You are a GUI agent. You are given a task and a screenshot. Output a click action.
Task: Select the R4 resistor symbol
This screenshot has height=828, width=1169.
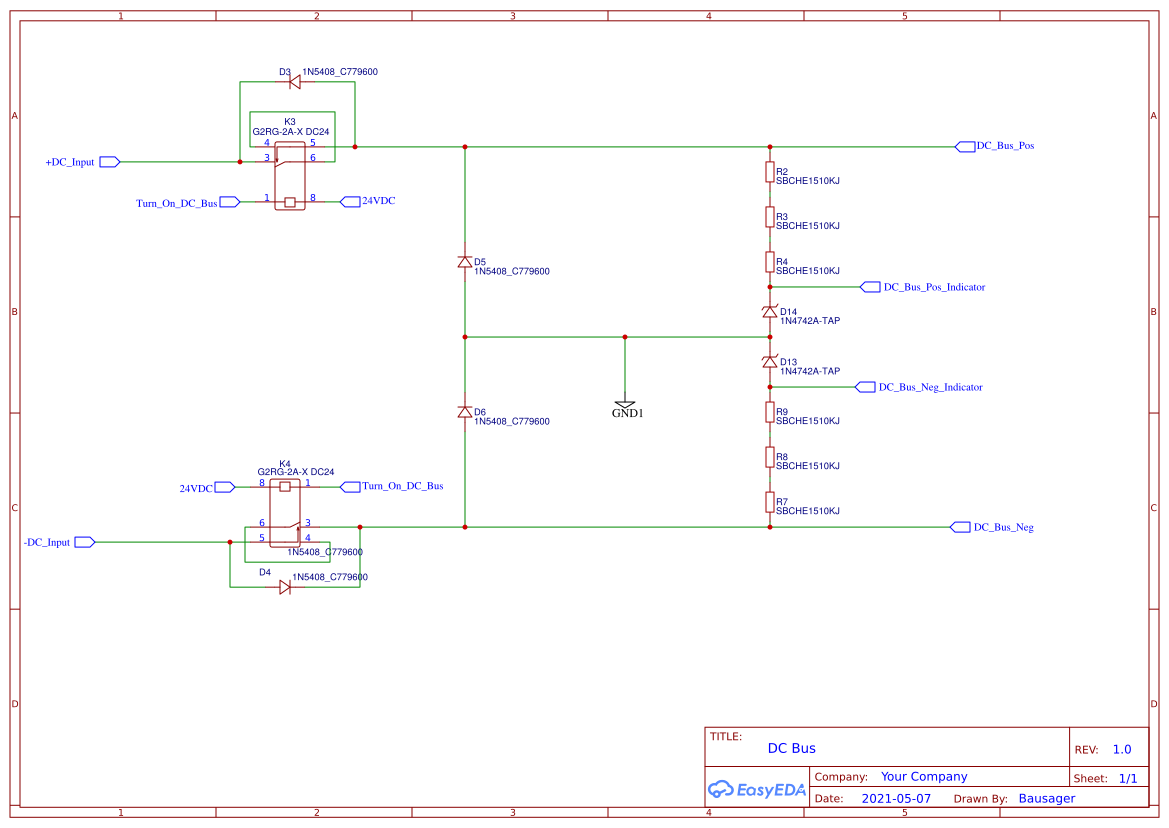point(770,262)
